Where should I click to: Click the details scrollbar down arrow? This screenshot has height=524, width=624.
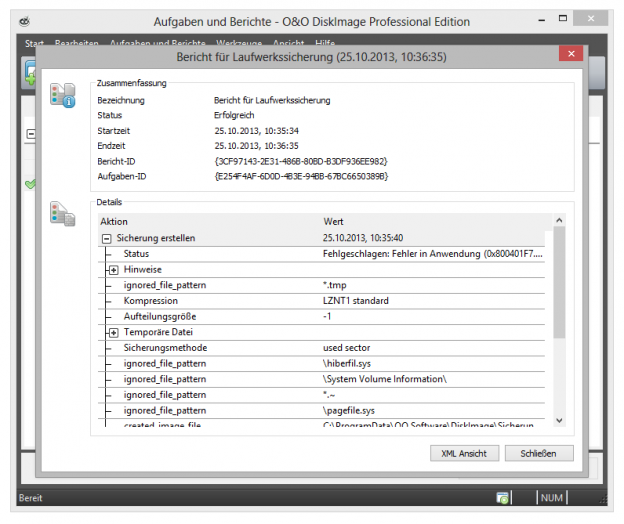click(558, 421)
